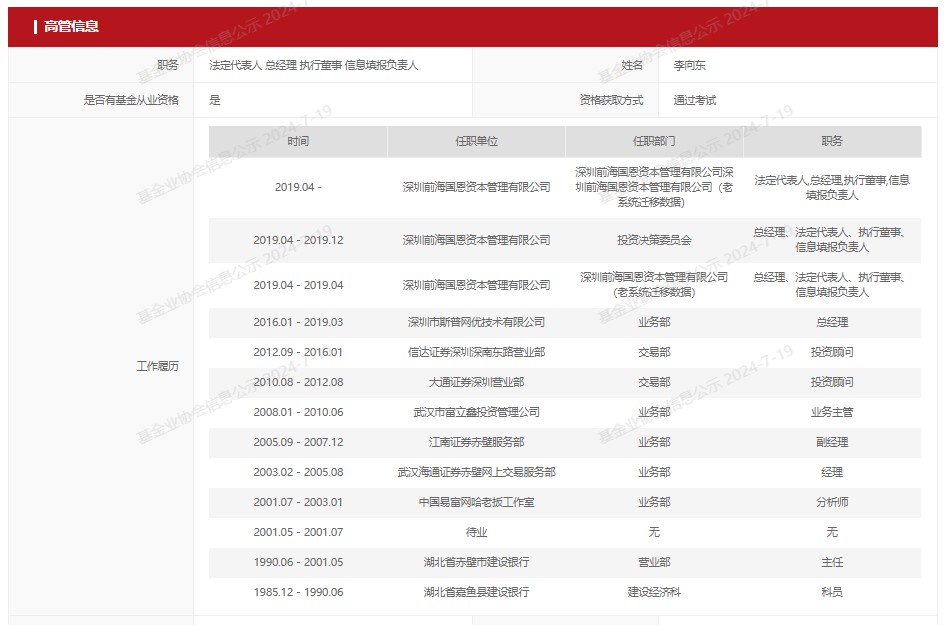This screenshot has height=625, width=945.
Task: Select the date cell 2001.05 - 2001.07
Action: 298,532
